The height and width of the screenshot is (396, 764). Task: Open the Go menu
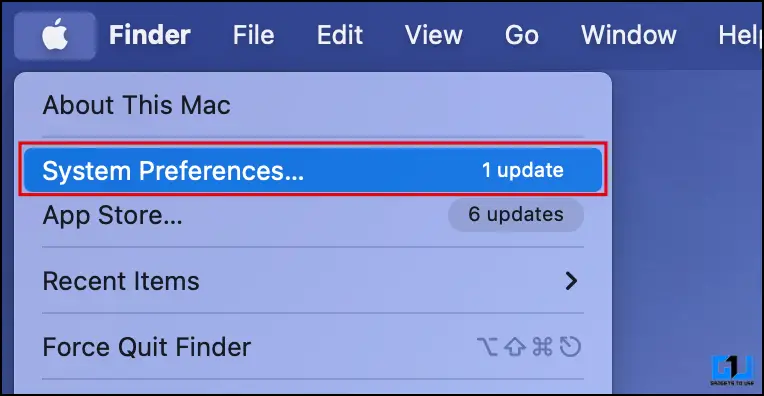pos(521,35)
